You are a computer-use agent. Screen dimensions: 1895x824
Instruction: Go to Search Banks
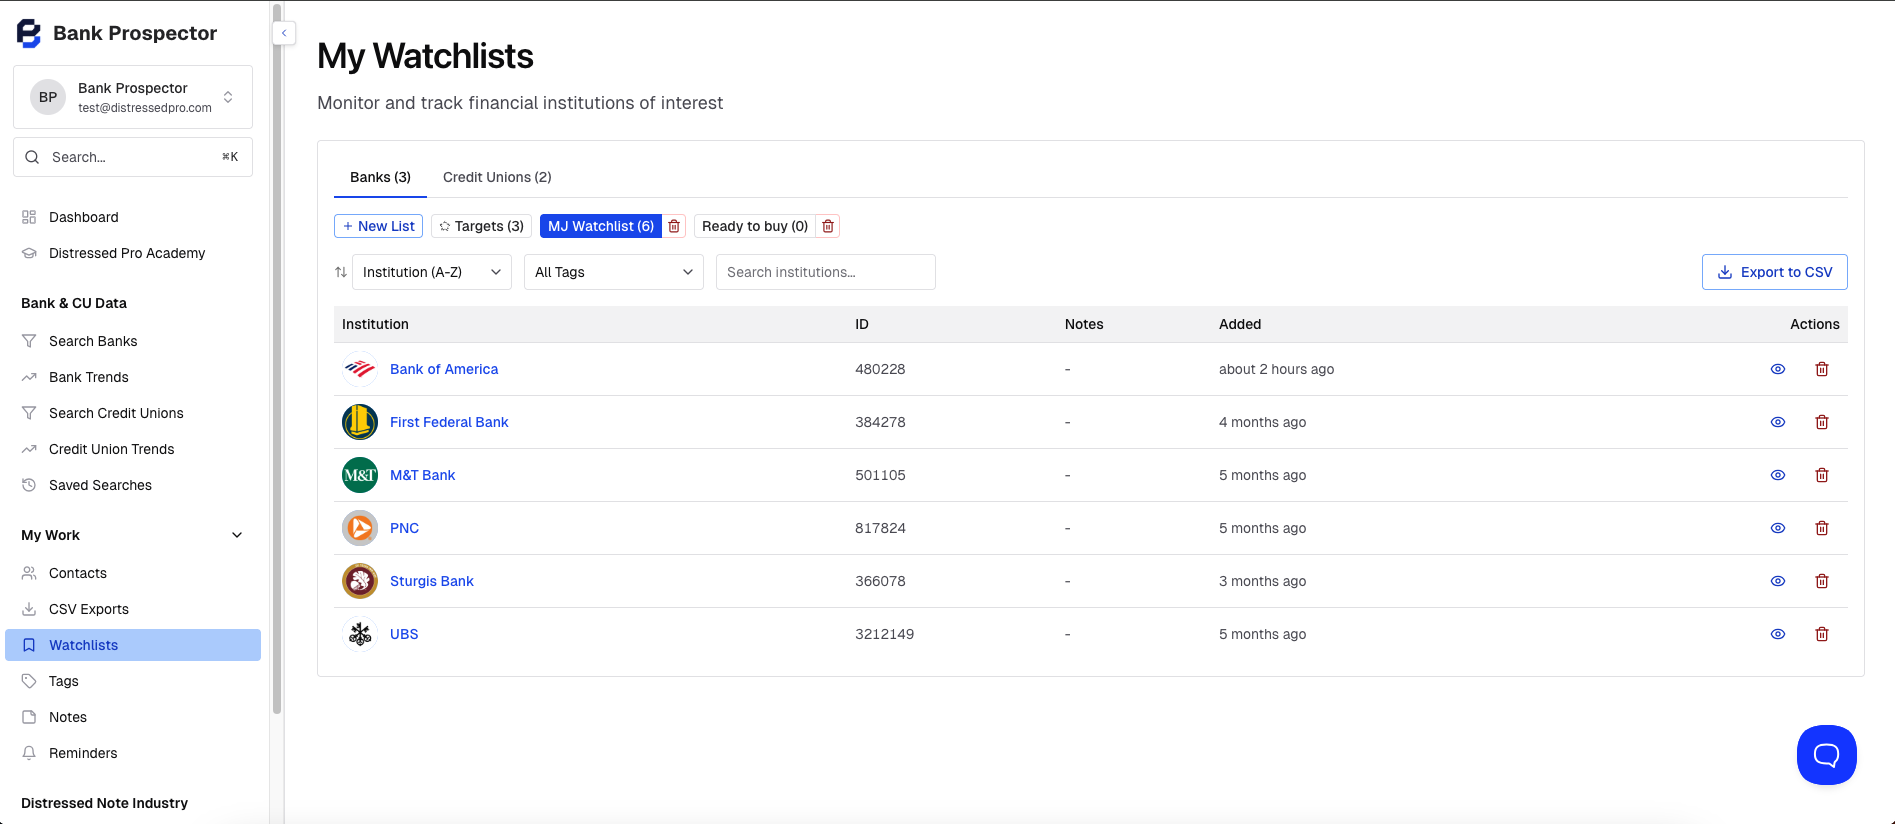133,341
